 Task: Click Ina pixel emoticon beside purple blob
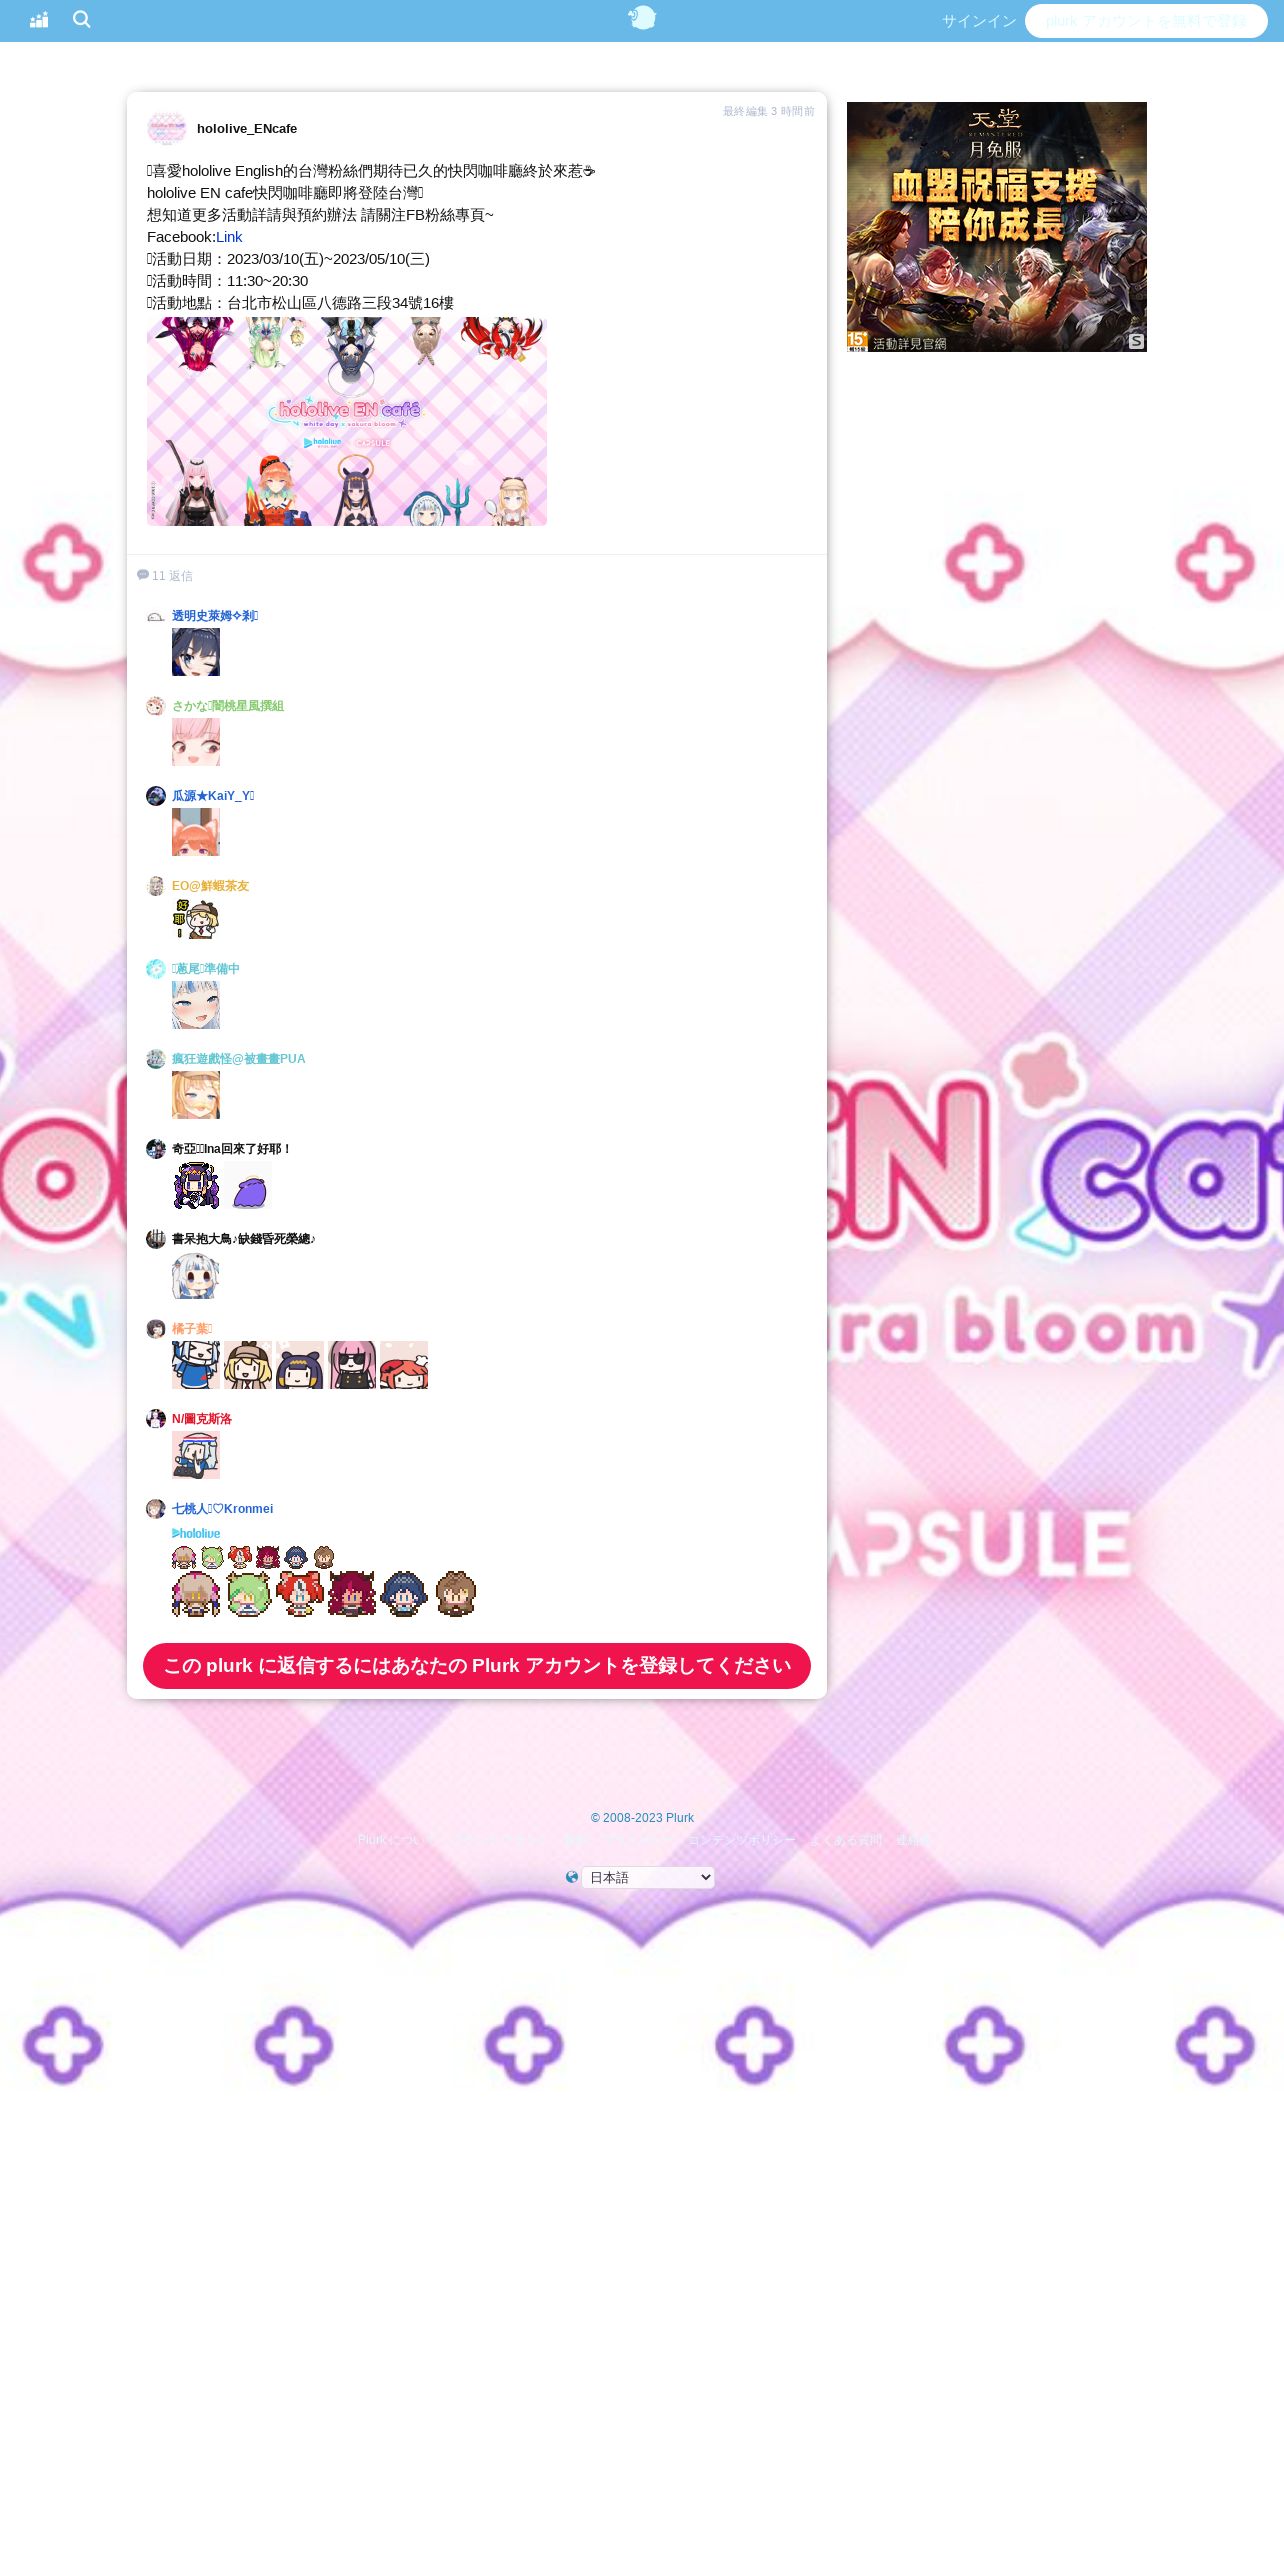click(196, 1186)
